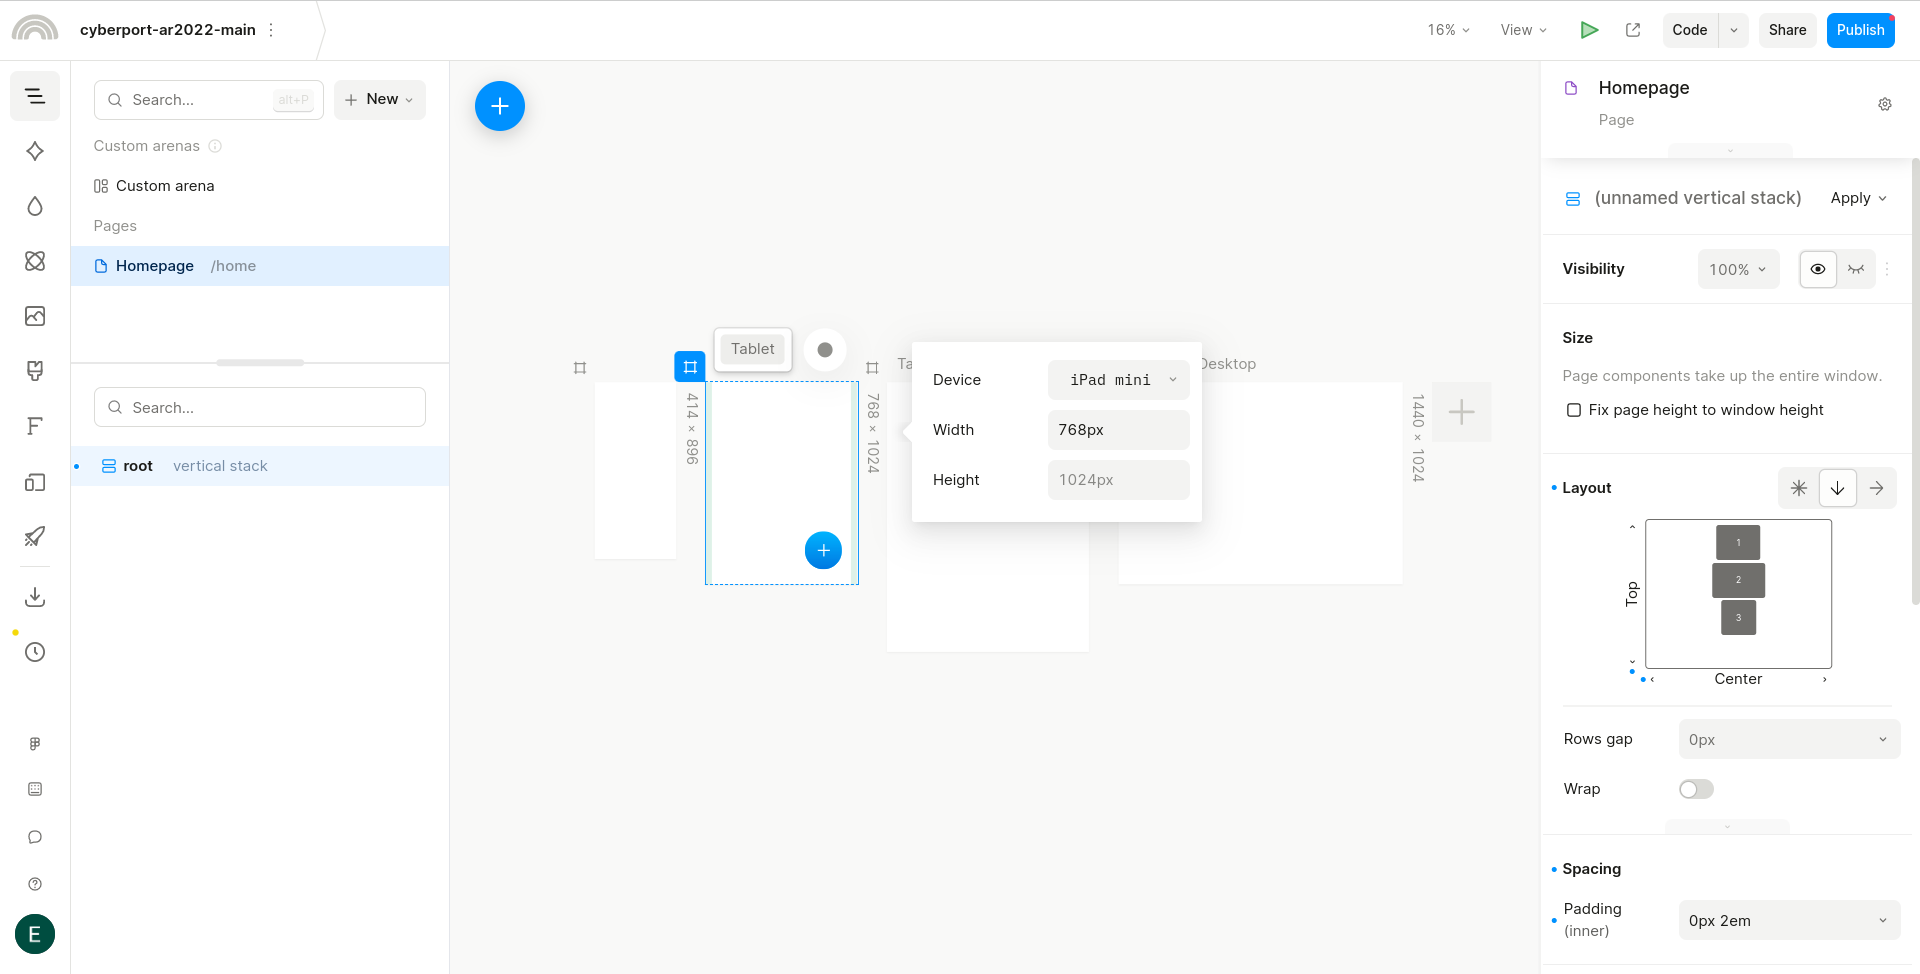Click the droplet style tokens icon
The height and width of the screenshot is (974, 1920).
pyautogui.click(x=35, y=206)
